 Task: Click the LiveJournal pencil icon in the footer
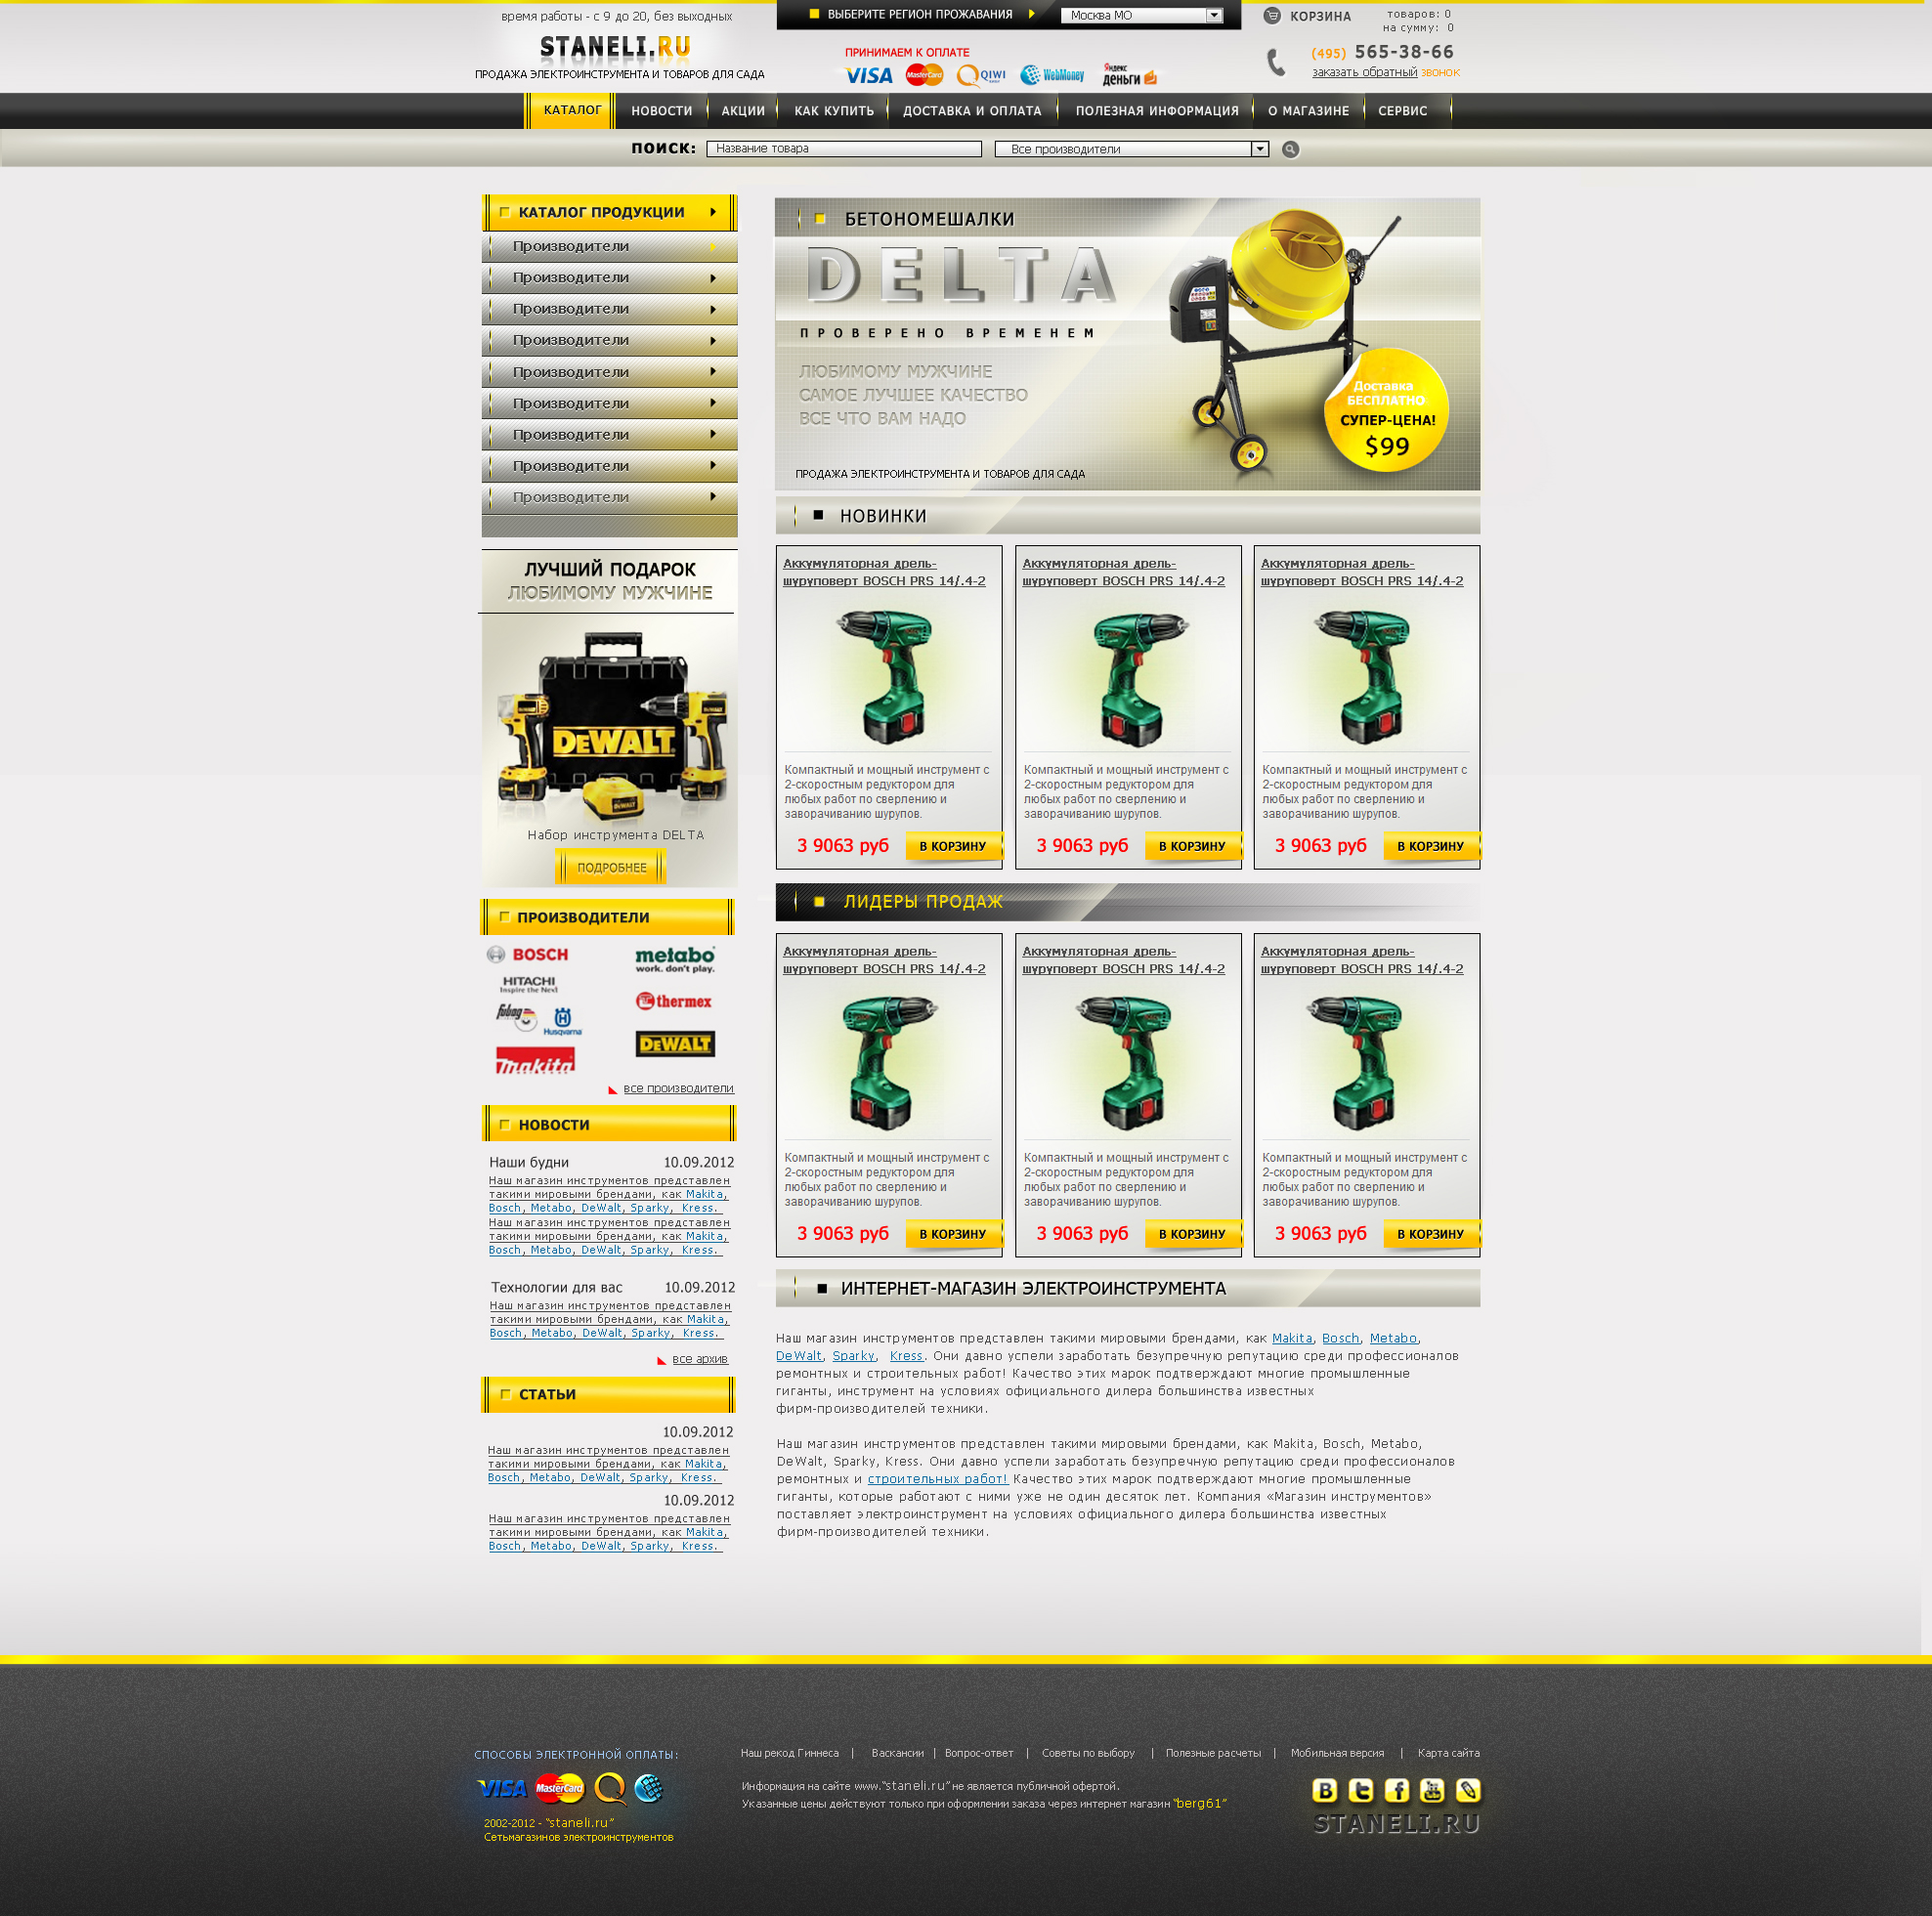click(x=1468, y=1790)
